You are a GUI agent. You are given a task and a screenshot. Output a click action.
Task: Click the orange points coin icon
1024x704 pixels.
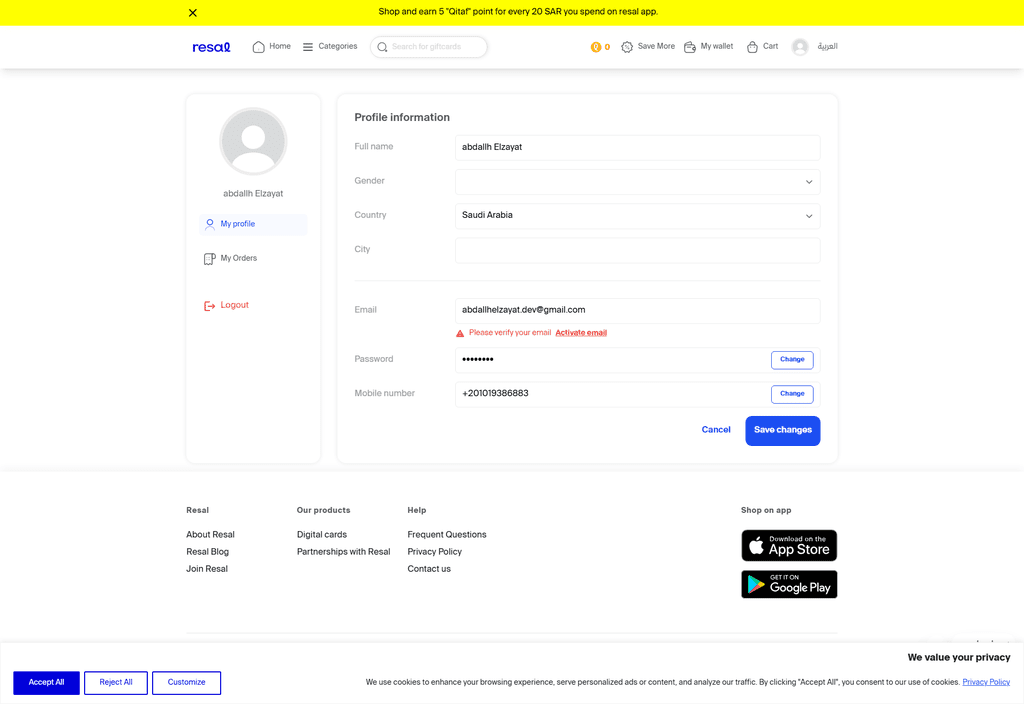[596, 47]
